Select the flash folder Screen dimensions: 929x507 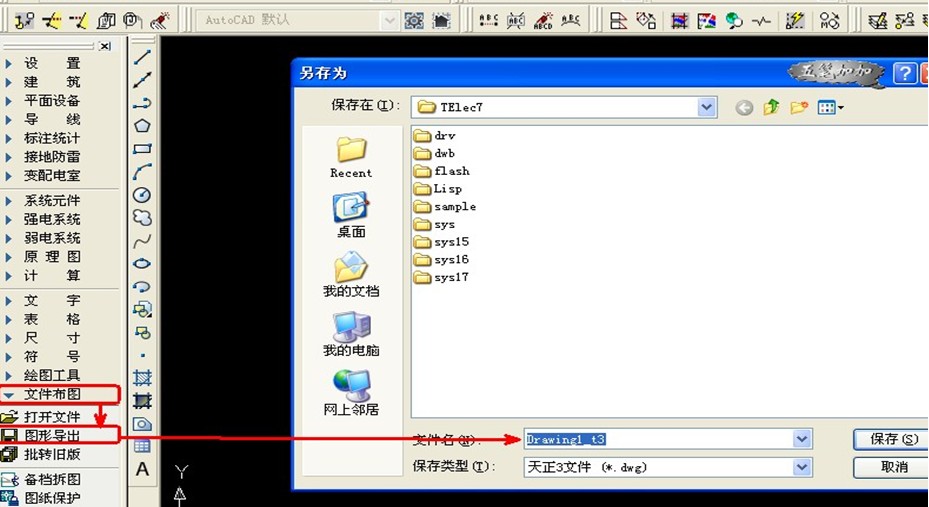click(442, 171)
